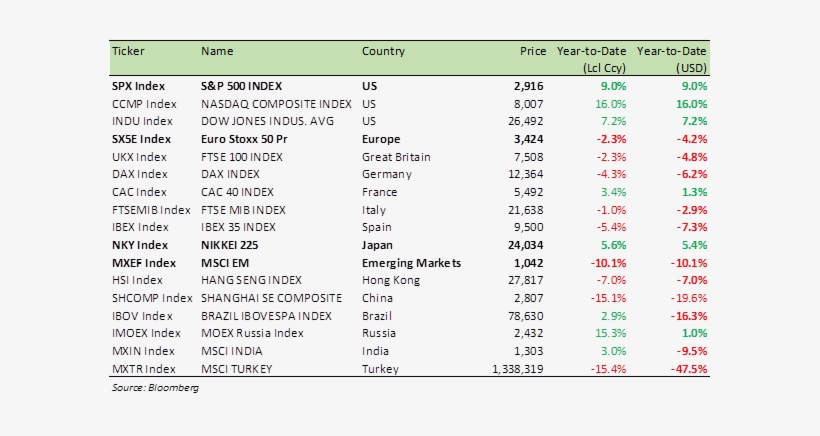The width and height of the screenshot is (820, 436).
Task: Click the Emerging Markets country cell
Action: 411,263
